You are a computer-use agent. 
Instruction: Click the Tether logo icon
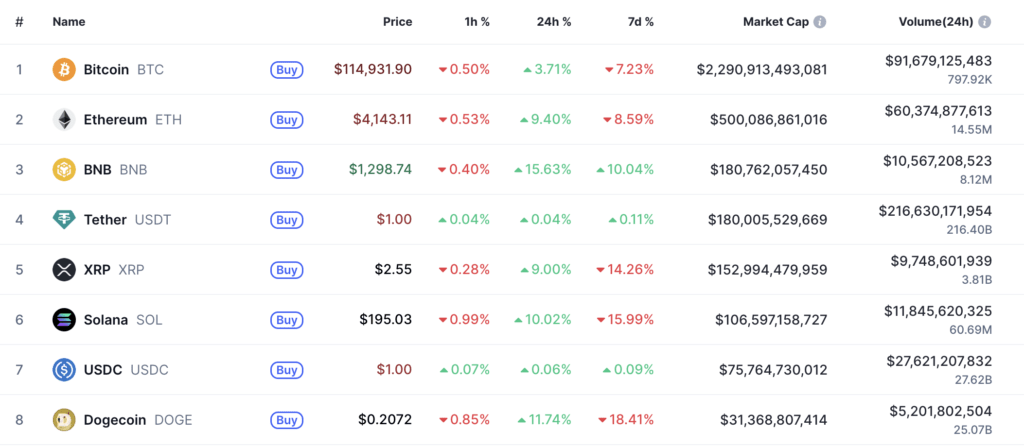64,219
